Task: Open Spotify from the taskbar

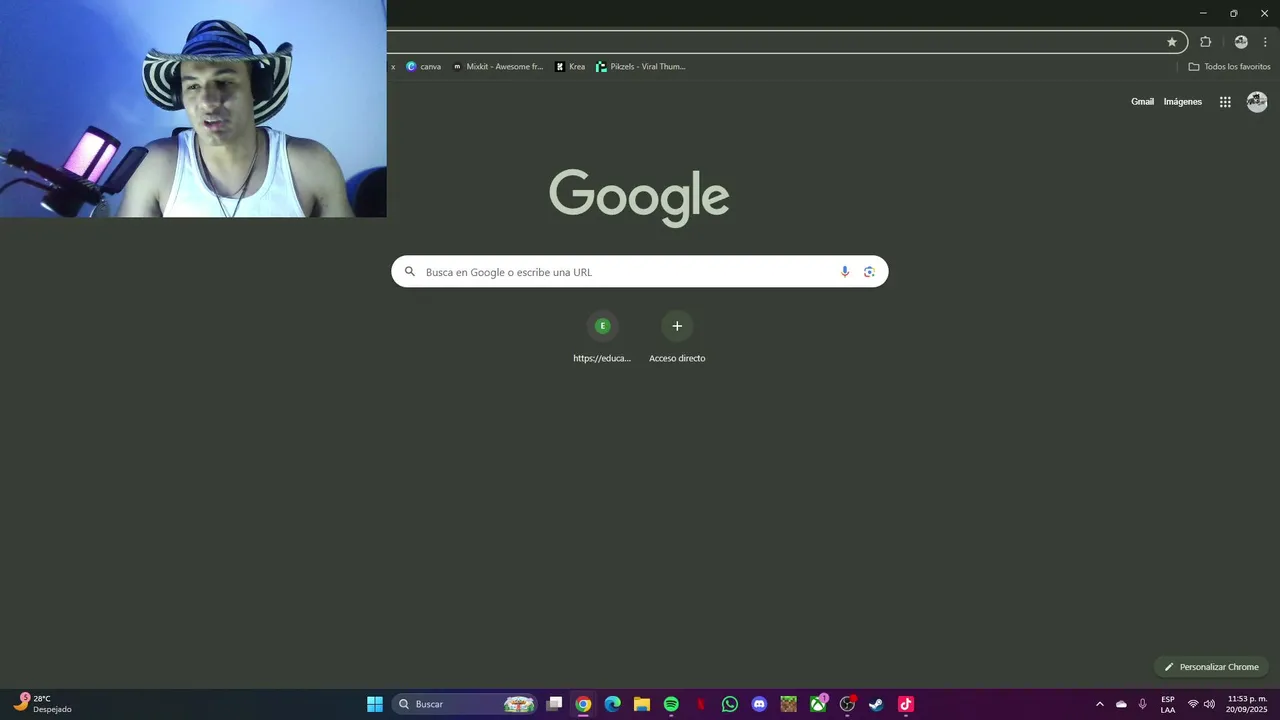Action: [671, 704]
